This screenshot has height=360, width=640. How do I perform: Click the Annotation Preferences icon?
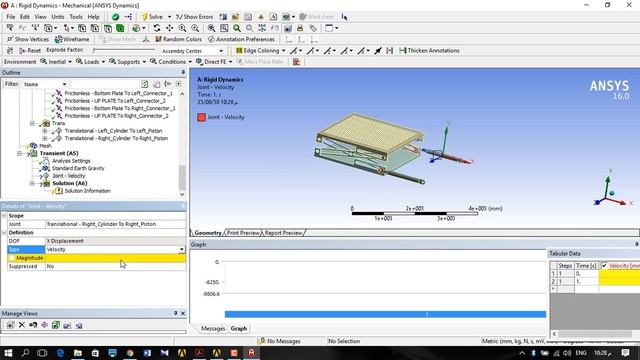[x=211, y=39]
